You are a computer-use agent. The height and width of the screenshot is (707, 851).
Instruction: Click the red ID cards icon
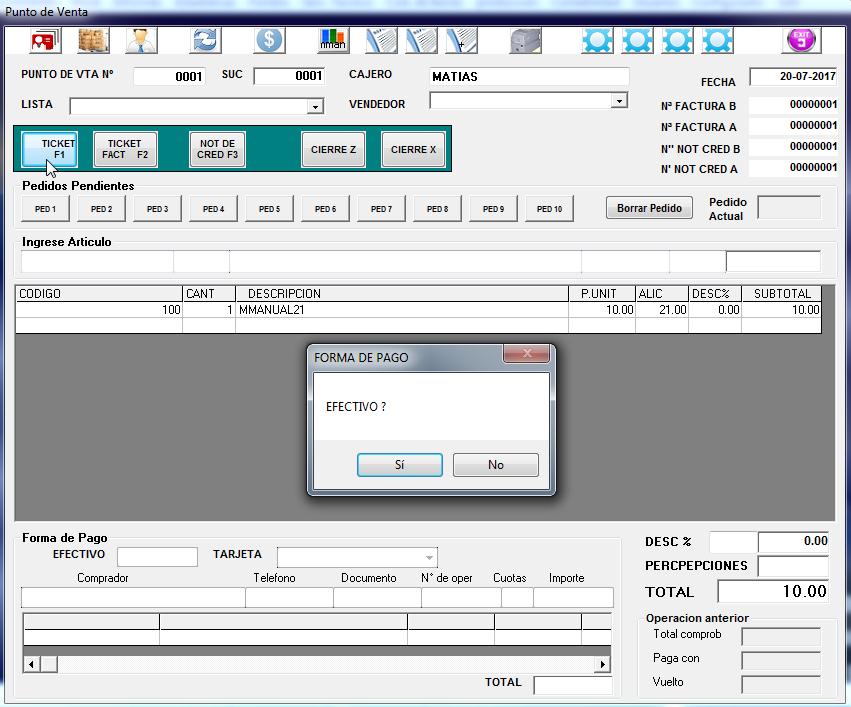[x=46, y=41]
